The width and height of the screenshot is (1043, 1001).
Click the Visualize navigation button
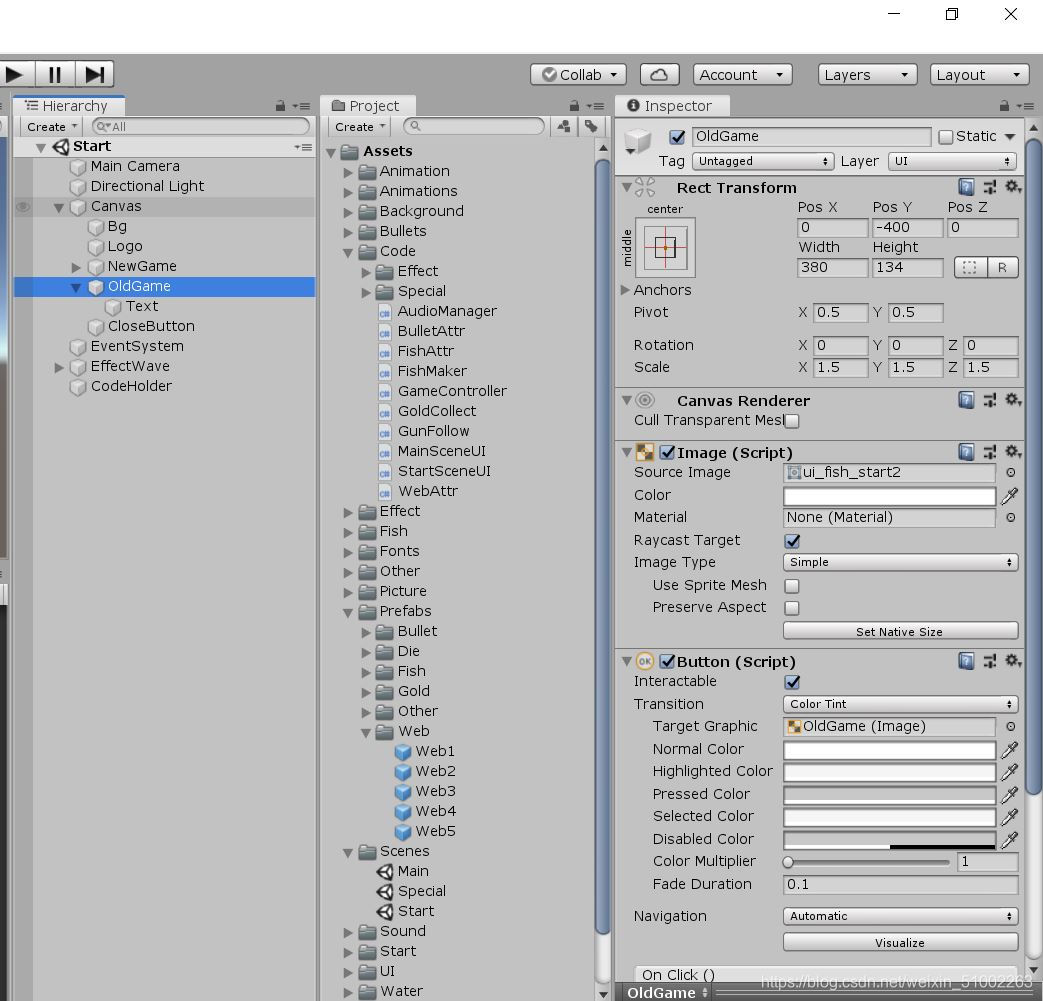click(x=899, y=943)
